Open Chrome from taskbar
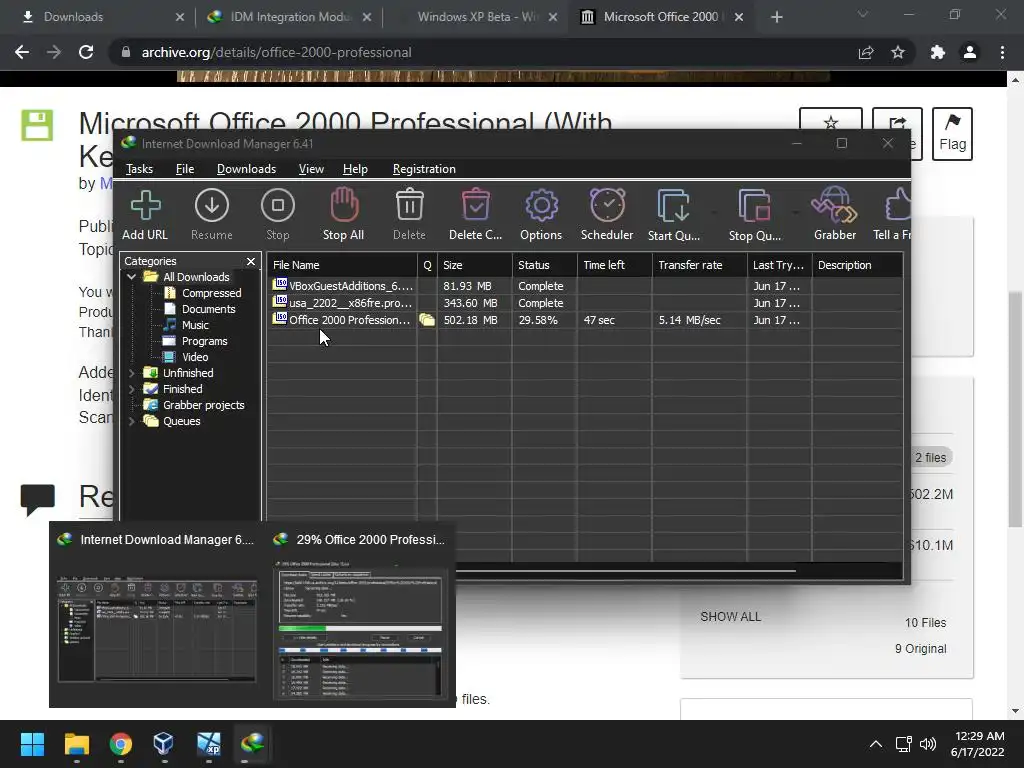Image resolution: width=1024 pixels, height=768 pixels. click(x=121, y=744)
